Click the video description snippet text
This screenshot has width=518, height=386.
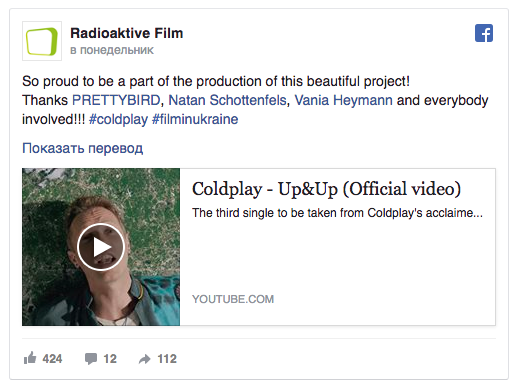337,213
